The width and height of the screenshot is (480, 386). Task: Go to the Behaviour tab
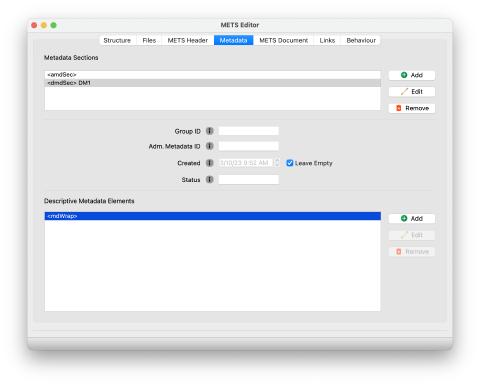coord(361,40)
